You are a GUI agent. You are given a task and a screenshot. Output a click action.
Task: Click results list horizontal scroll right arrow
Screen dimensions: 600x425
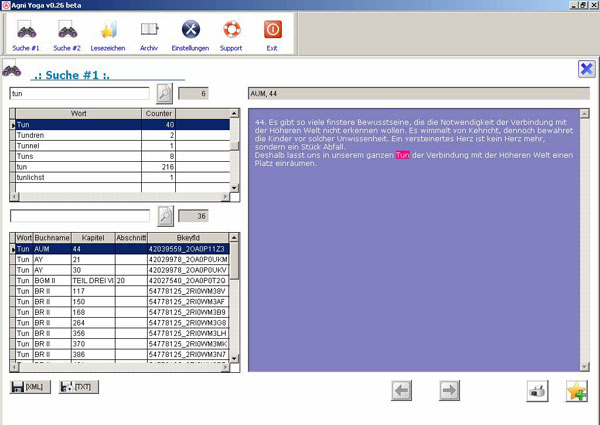[225, 367]
